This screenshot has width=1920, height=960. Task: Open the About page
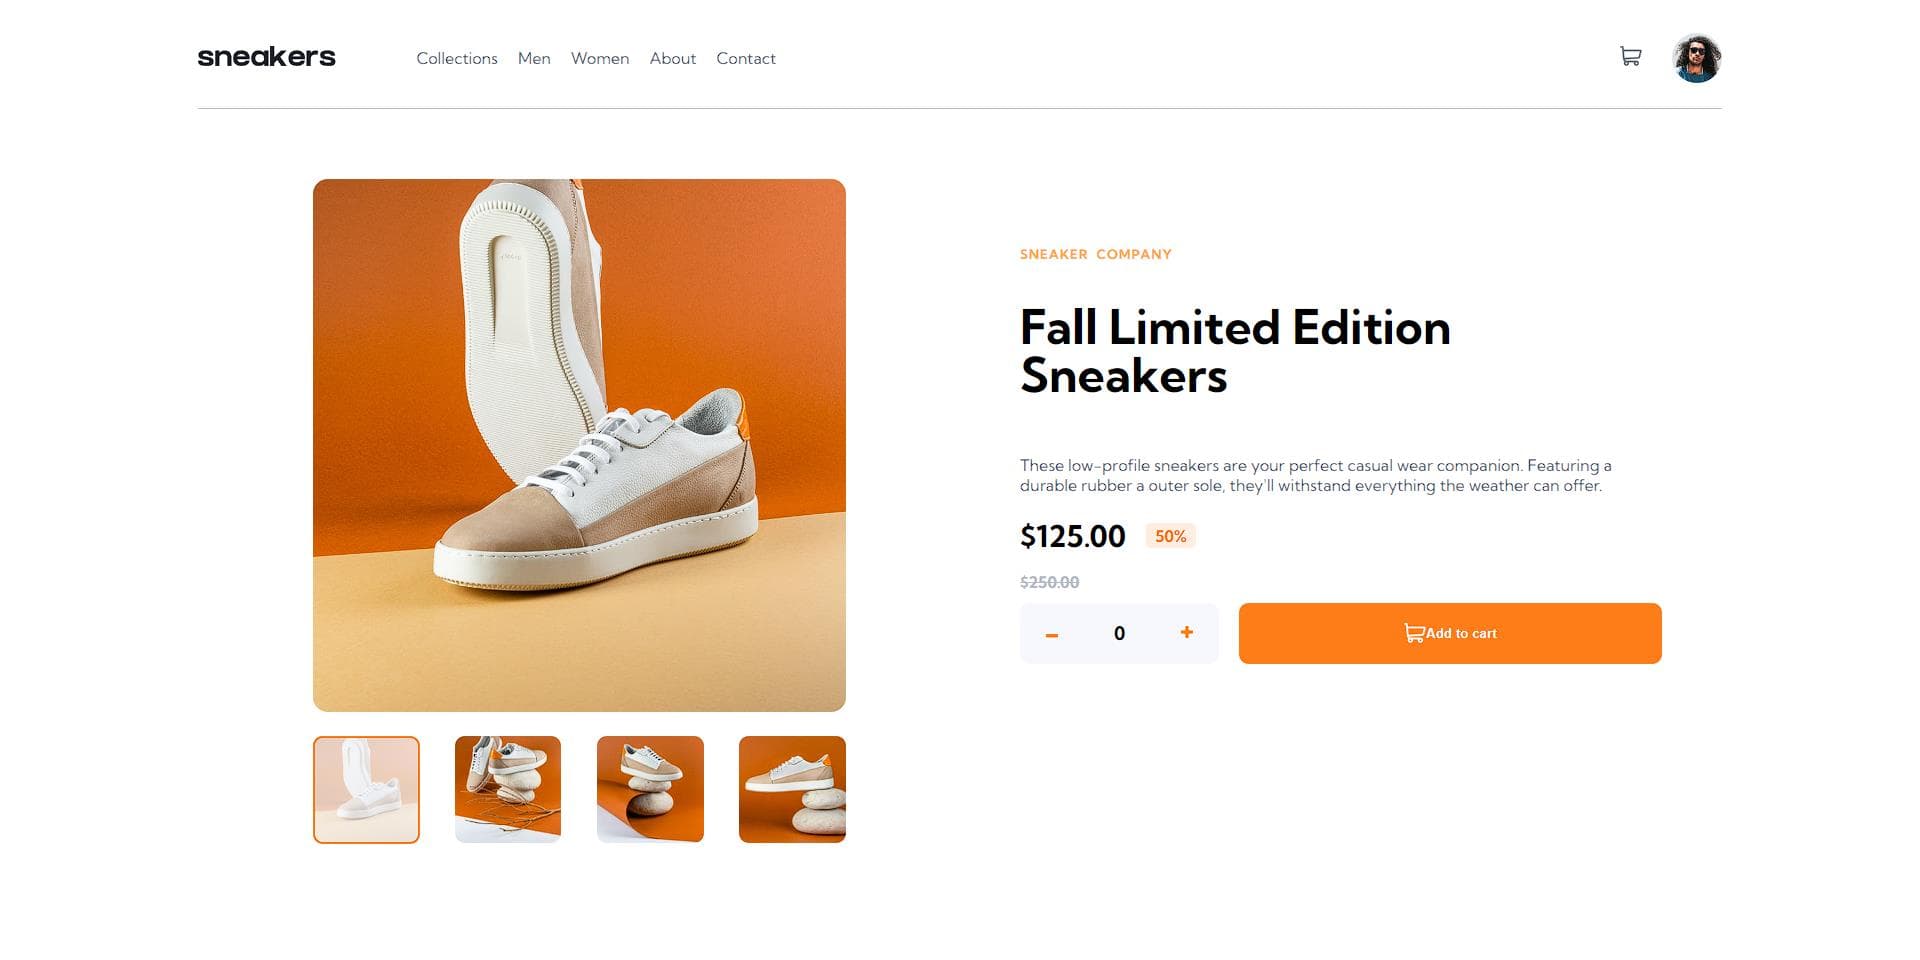[672, 58]
